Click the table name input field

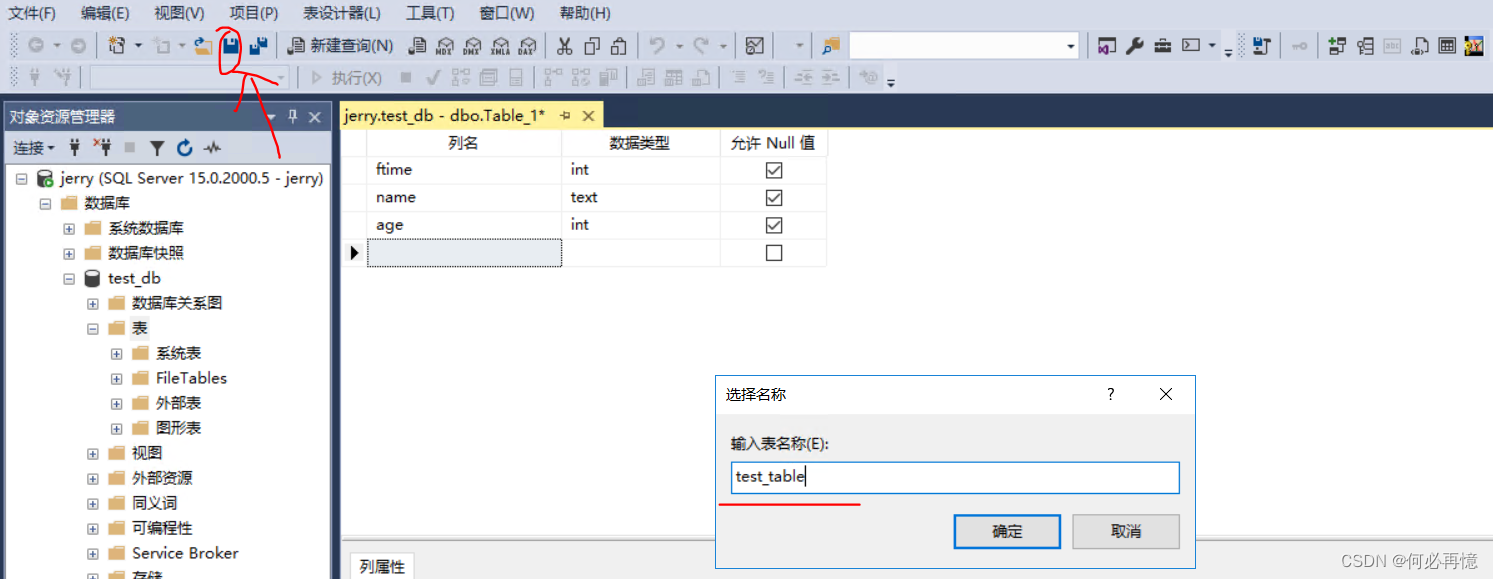[955, 477]
